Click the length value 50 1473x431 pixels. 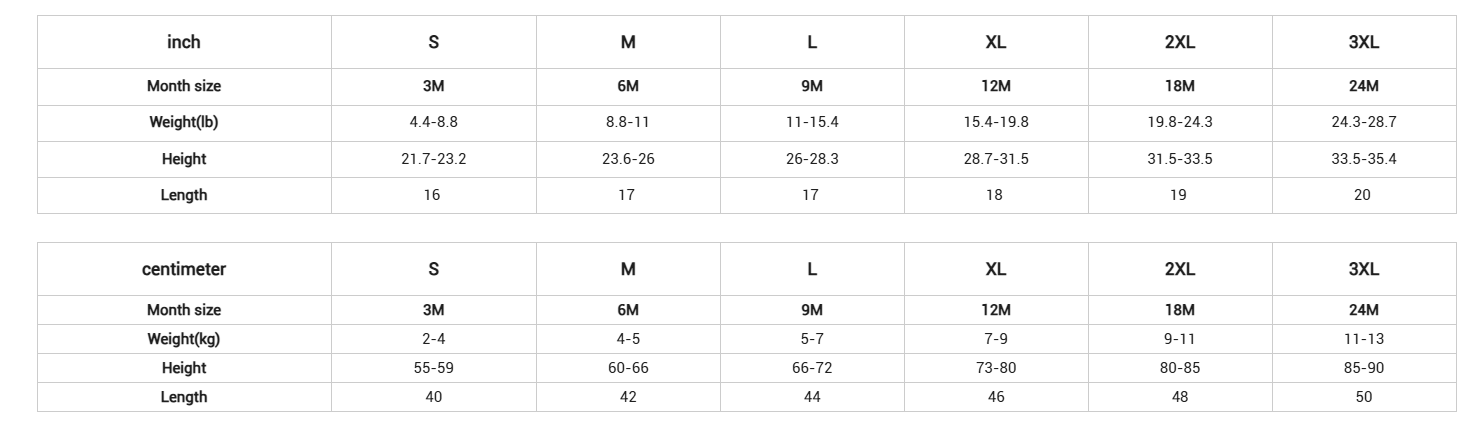1363,397
